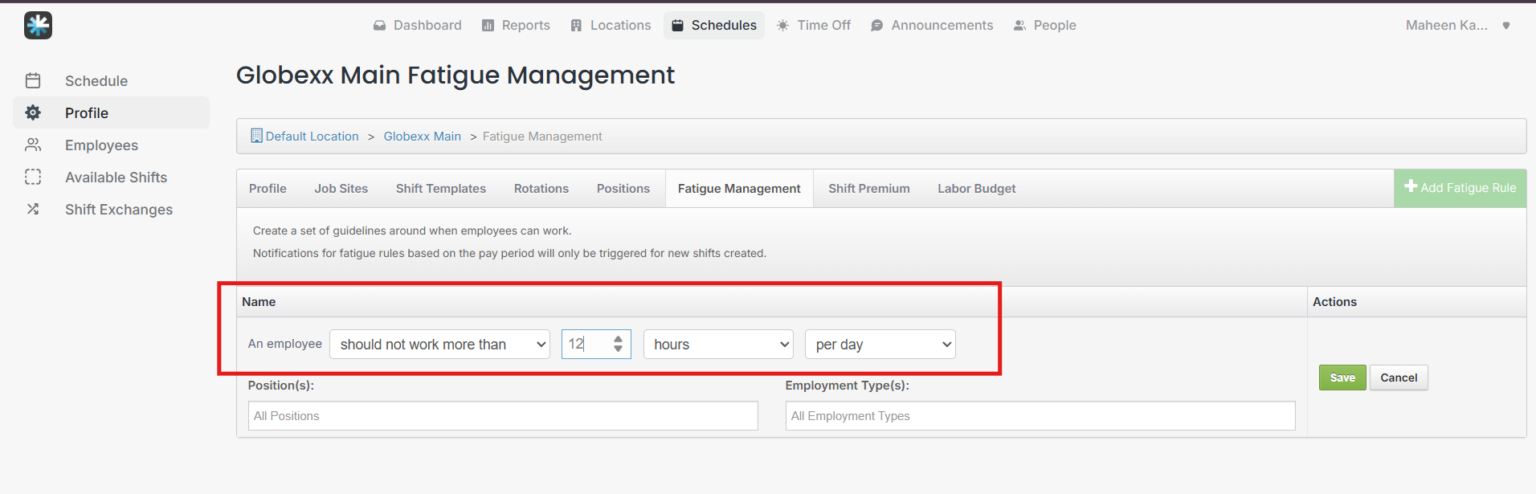Switch to the Labor Budget tab
This screenshot has height=494, width=1536.
pos(976,188)
